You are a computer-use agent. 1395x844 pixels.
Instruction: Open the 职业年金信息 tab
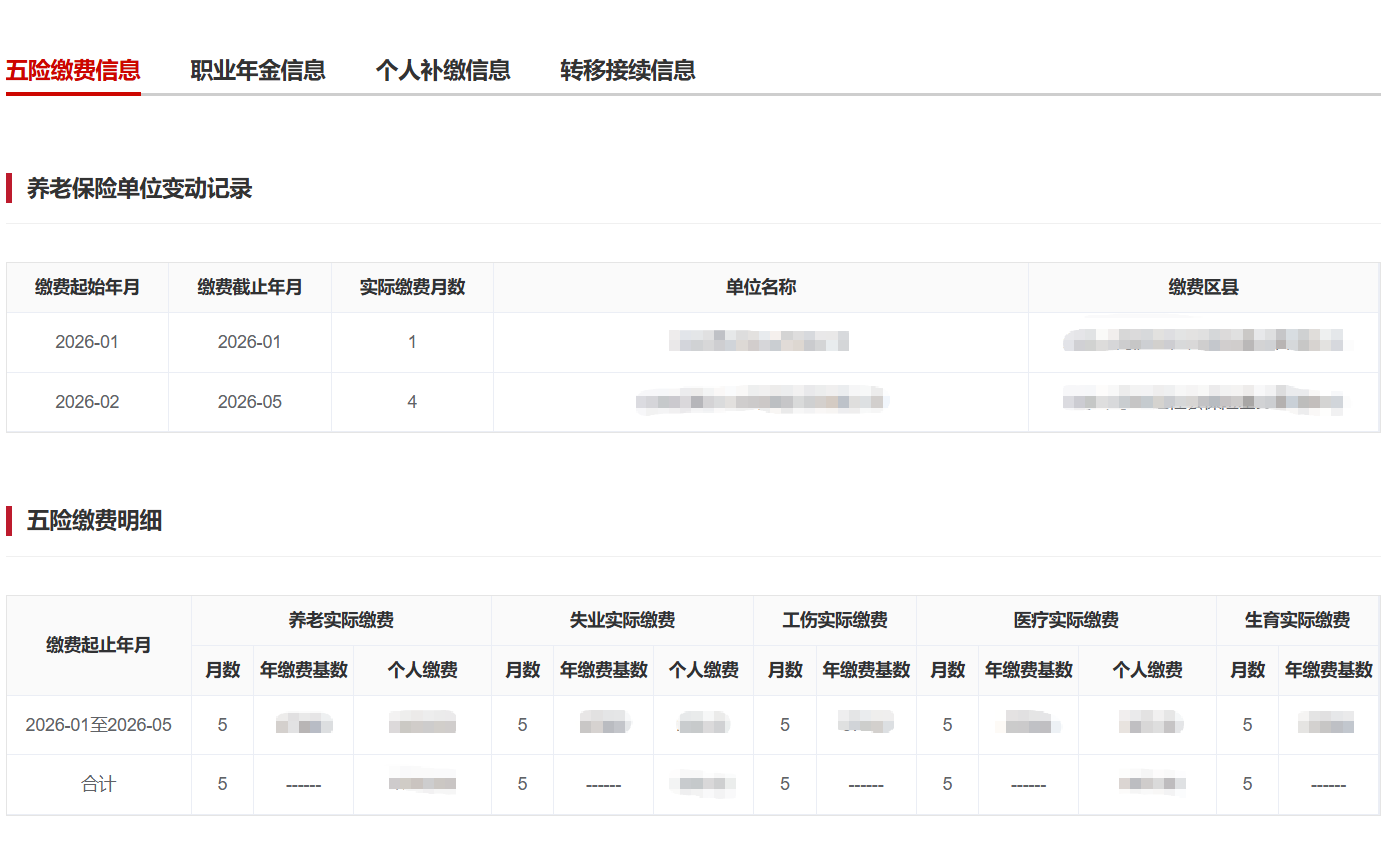coord(258,70)
